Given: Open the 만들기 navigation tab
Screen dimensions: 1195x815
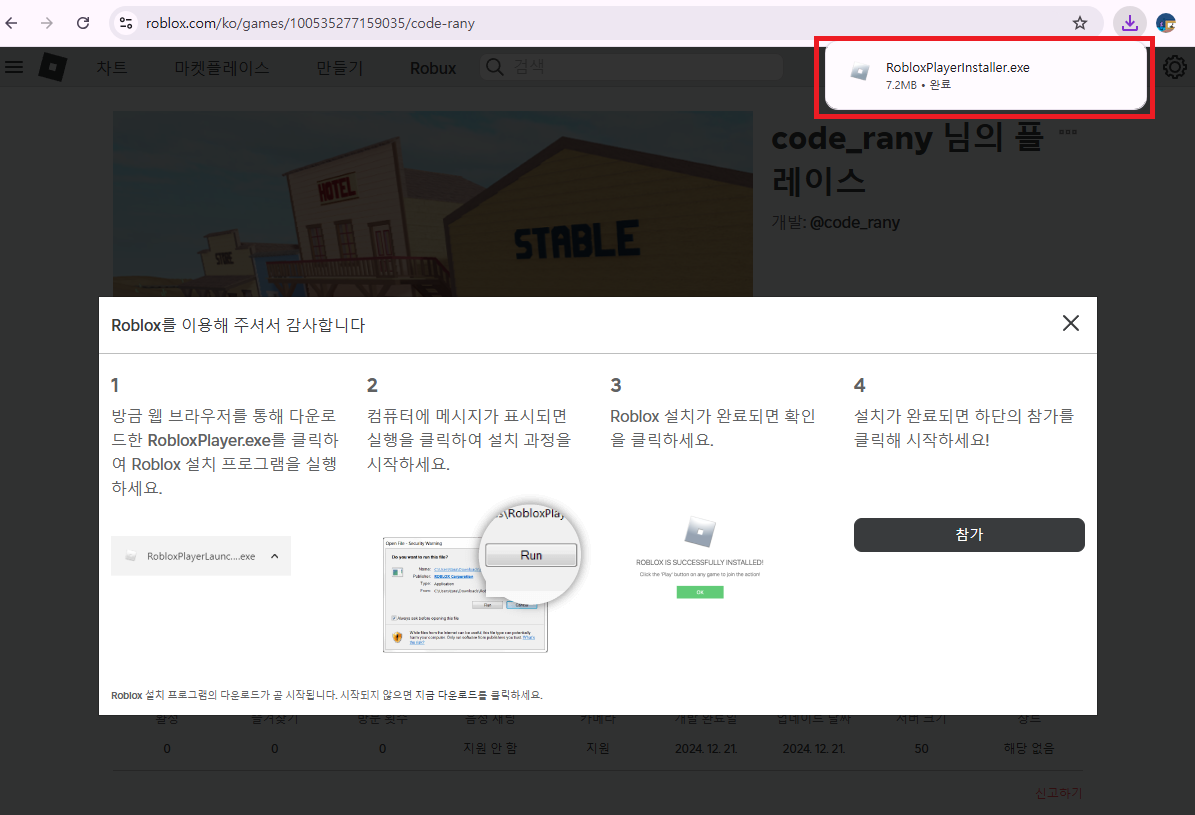Looking at the screenshot, I should click(x=340, y=68).
